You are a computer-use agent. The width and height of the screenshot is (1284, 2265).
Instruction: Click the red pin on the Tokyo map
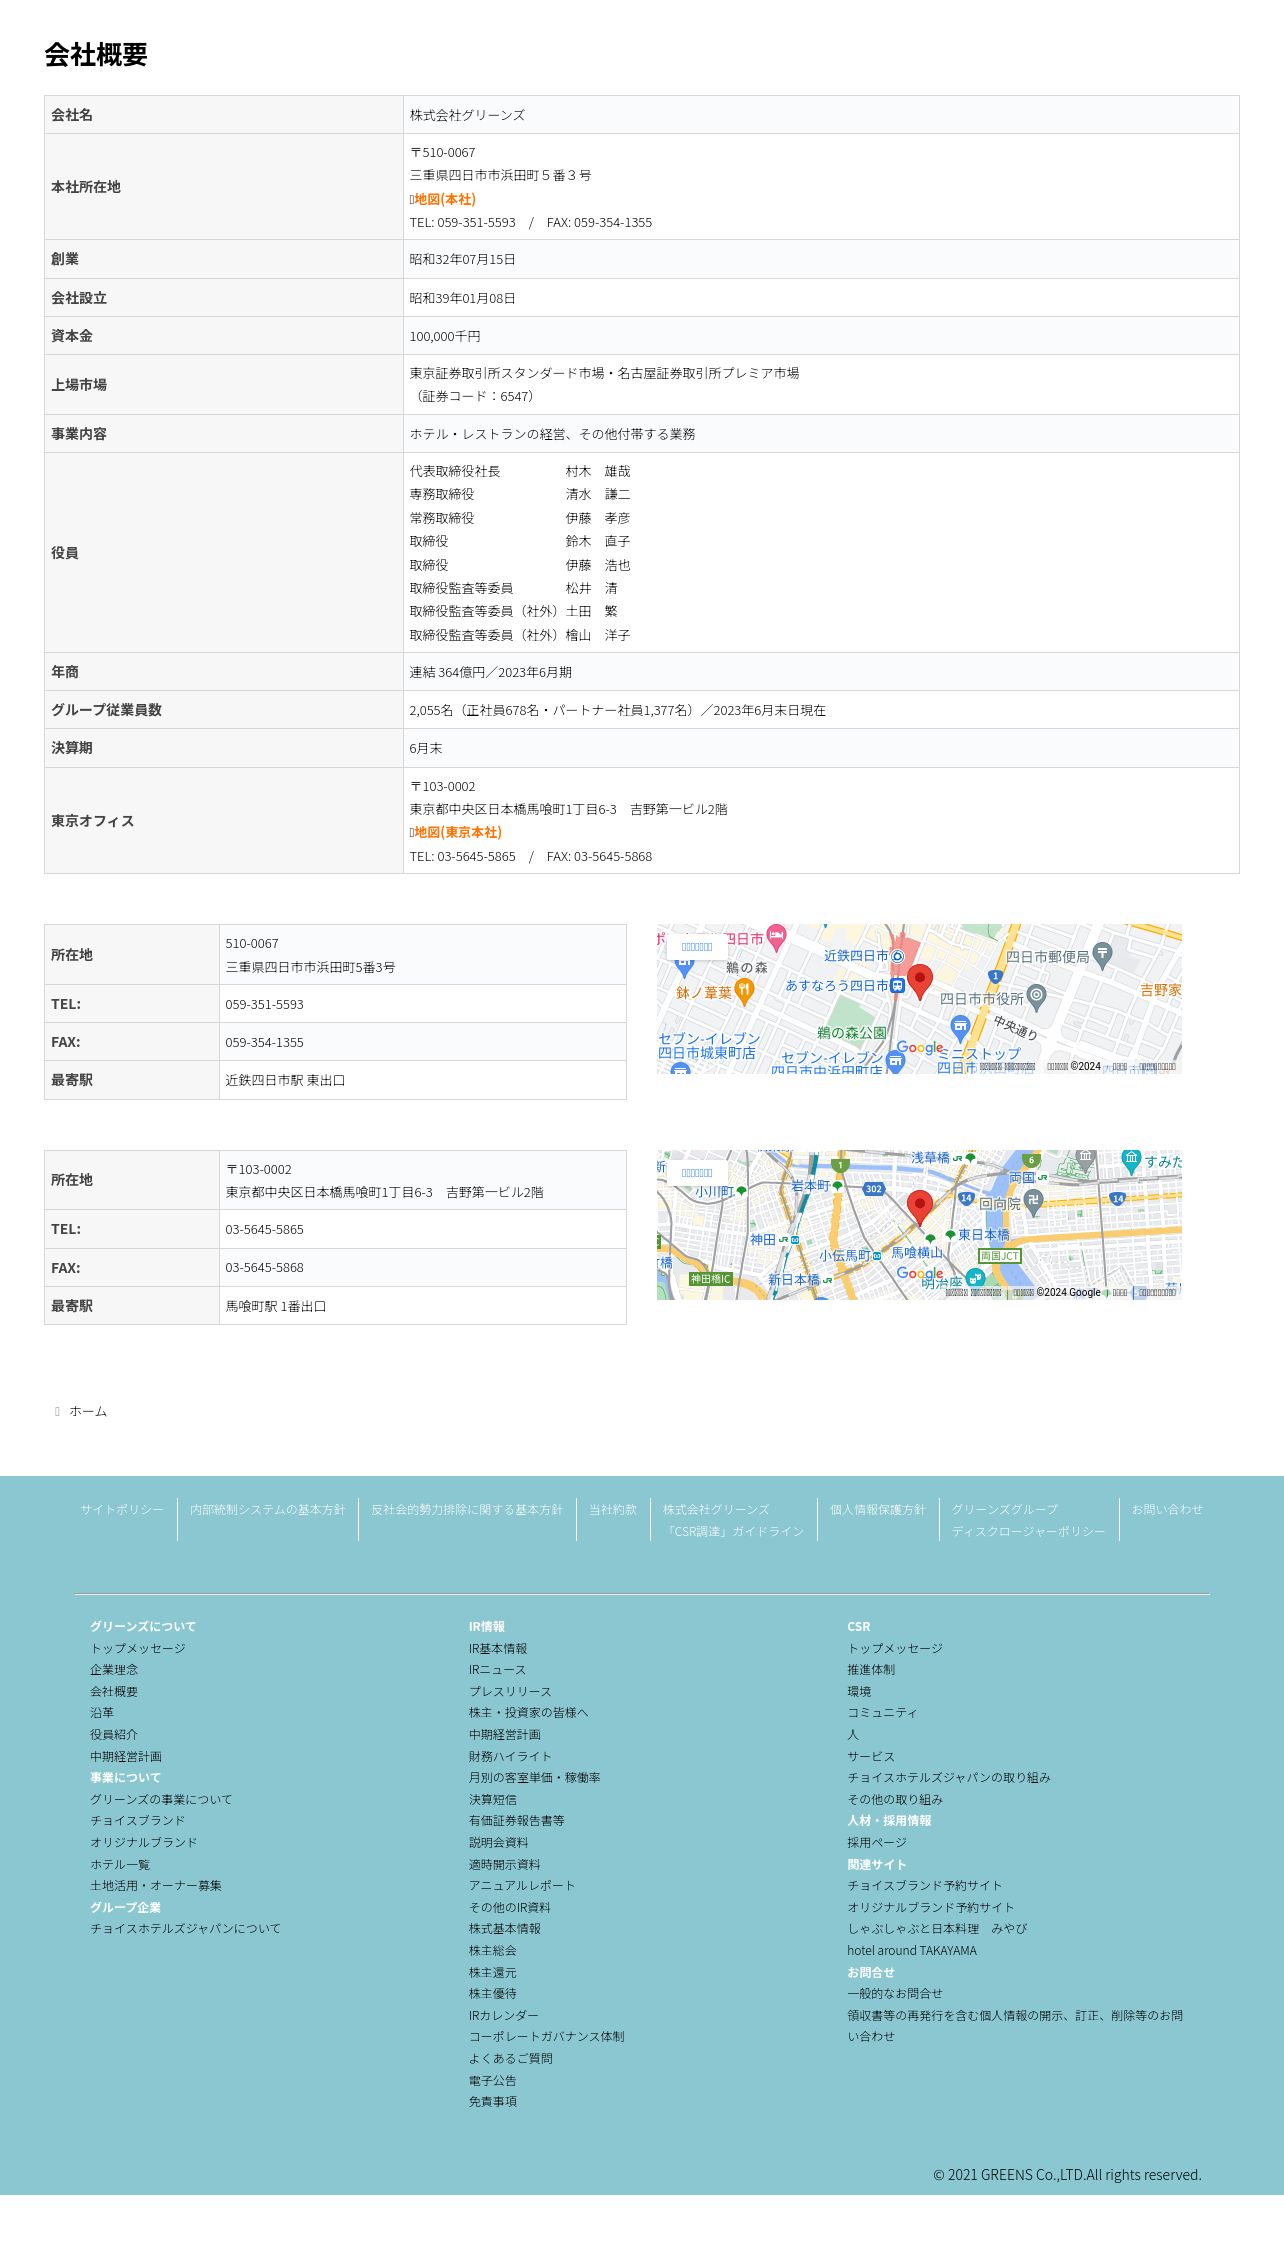click(920, 1207)
